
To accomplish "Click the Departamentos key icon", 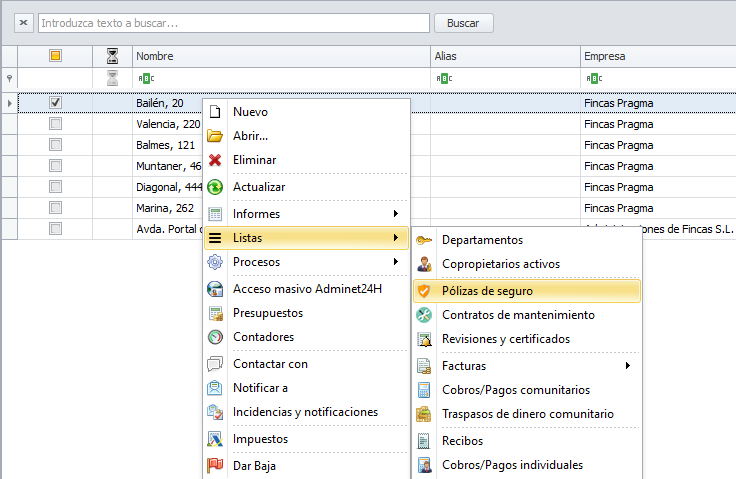I will [x=424, y=240].
